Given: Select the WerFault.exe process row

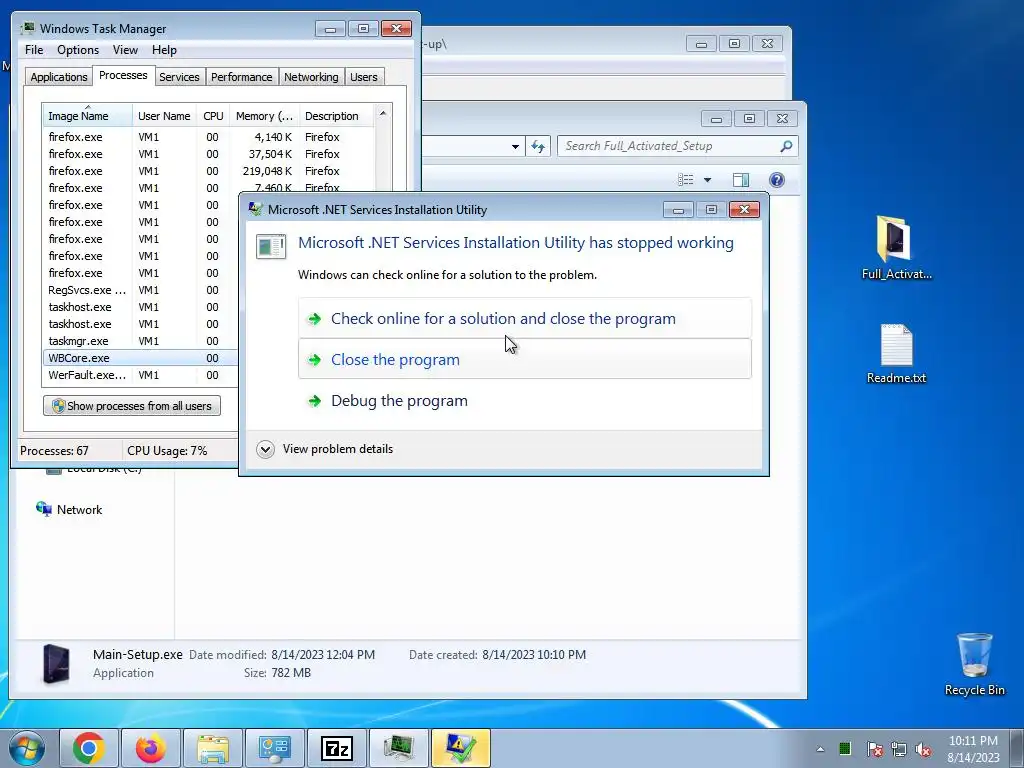Looking at the screenshot, I should [140, 375].
